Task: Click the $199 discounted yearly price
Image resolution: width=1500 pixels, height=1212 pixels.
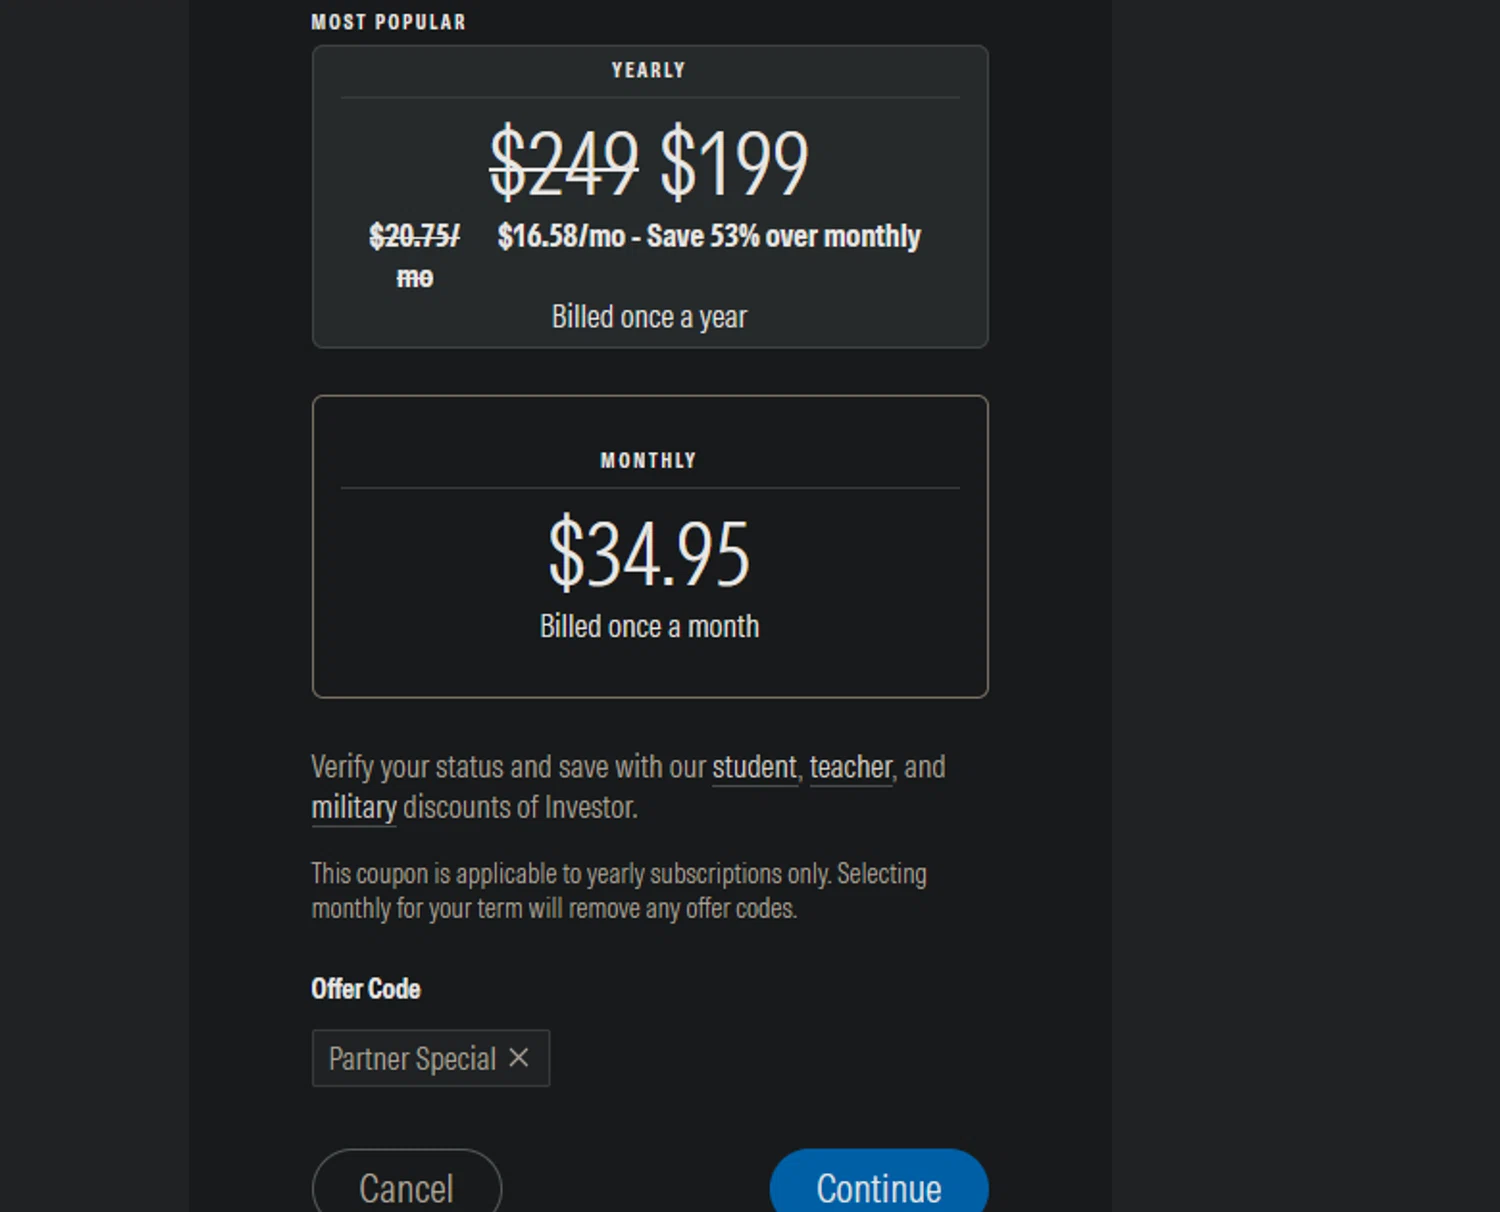Action: click(x=734, y=163)
